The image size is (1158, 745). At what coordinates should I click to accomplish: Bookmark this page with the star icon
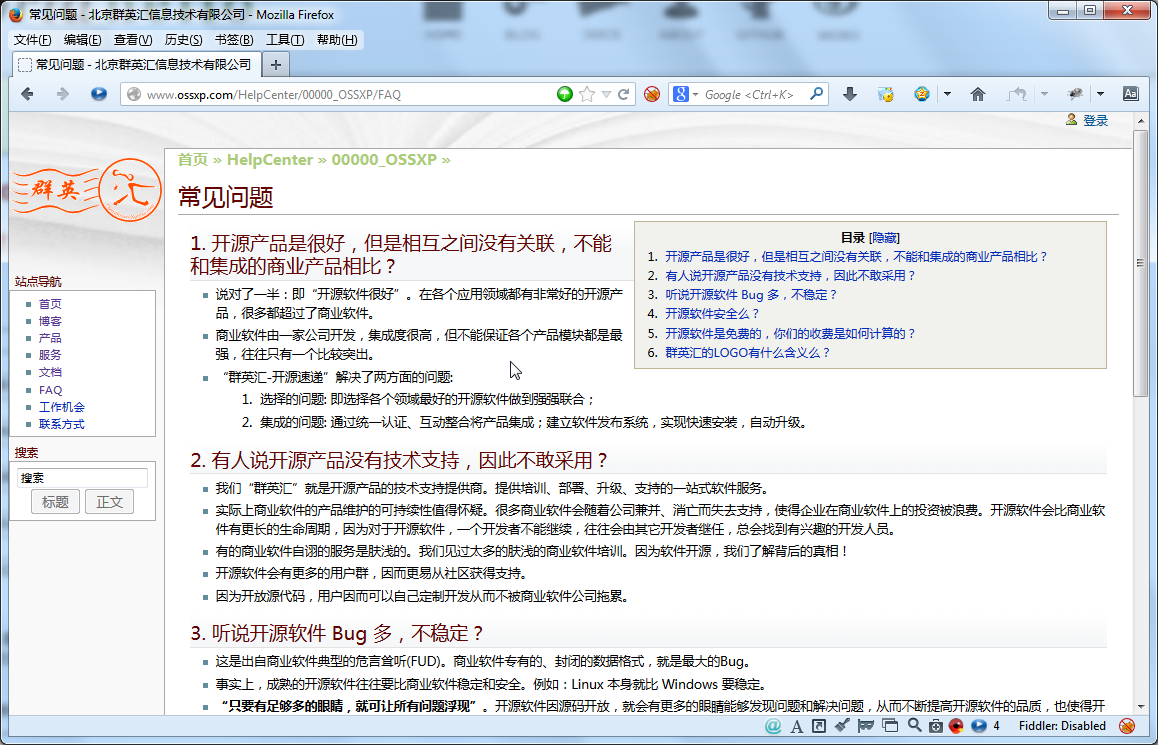point(586,94)
